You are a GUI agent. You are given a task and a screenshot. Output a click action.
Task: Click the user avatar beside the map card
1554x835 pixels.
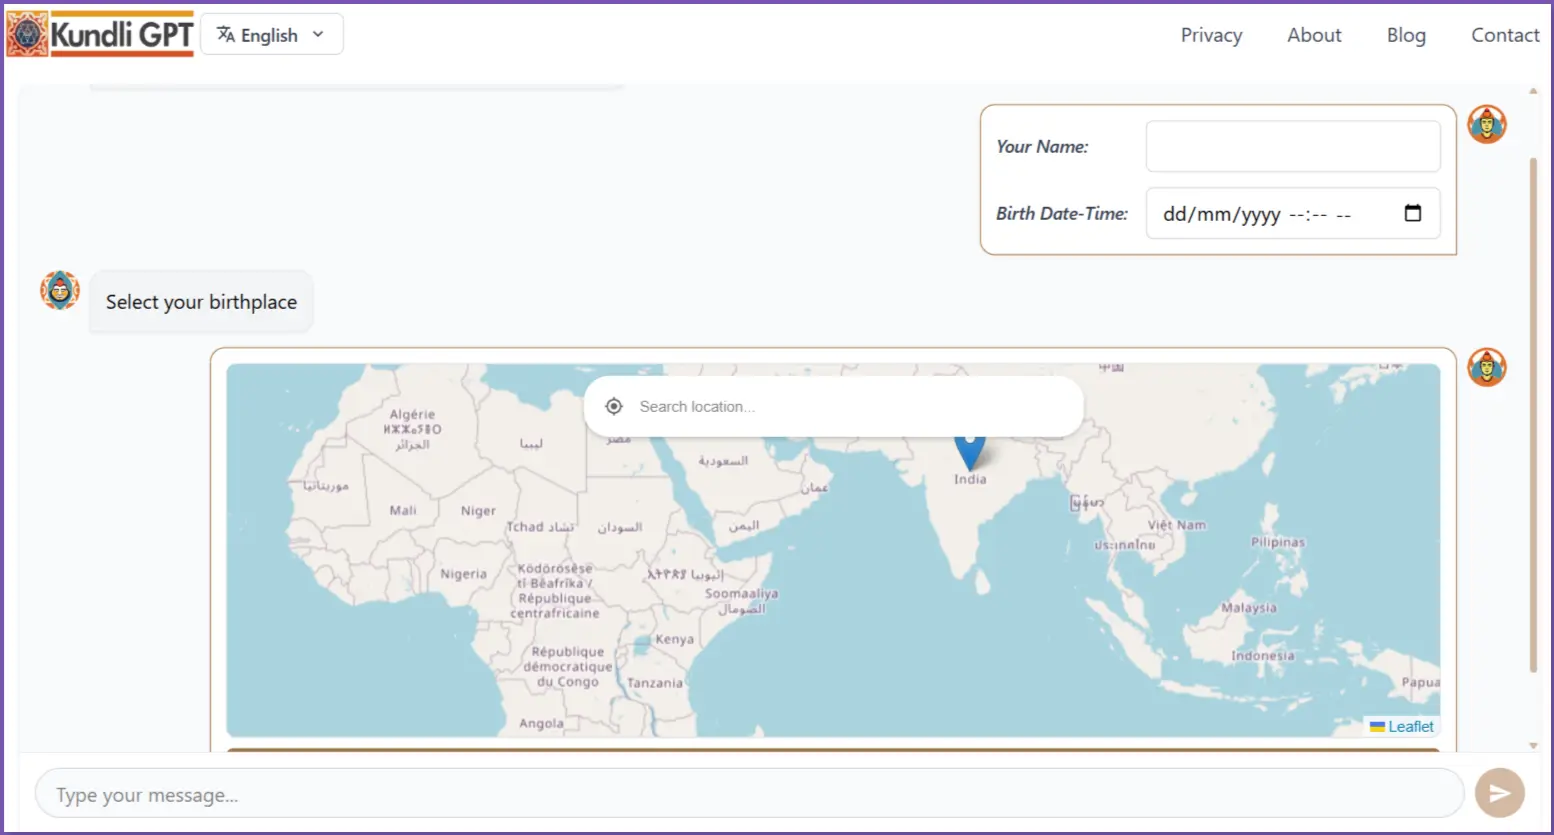pos(1486,367)
